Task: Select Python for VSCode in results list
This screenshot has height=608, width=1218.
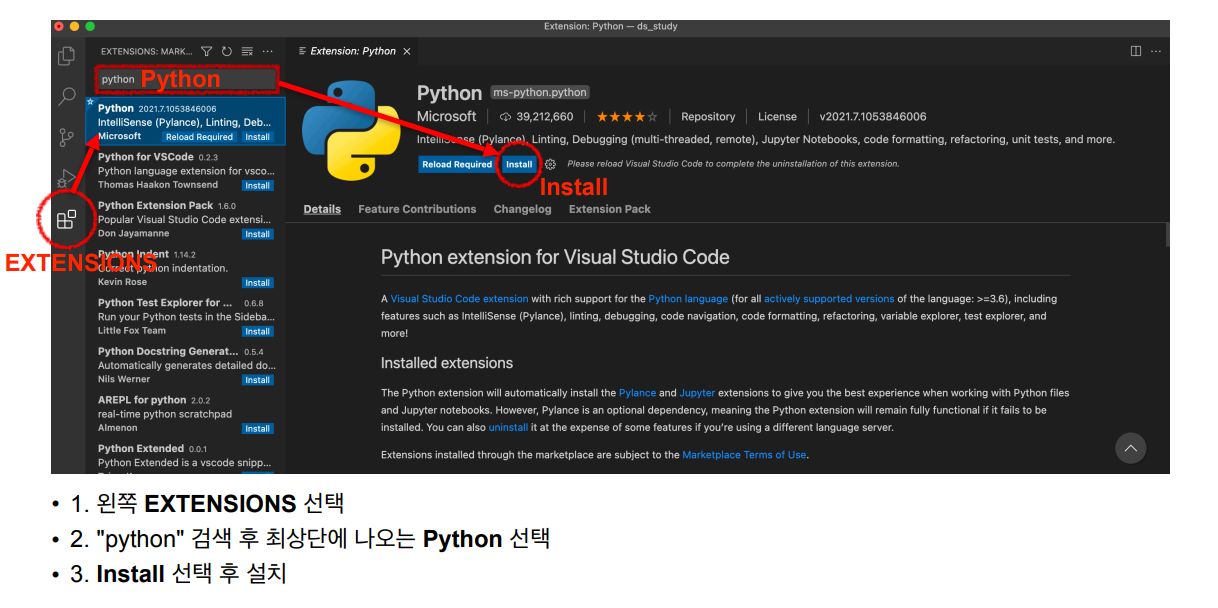Action: (x=186, y=170)
